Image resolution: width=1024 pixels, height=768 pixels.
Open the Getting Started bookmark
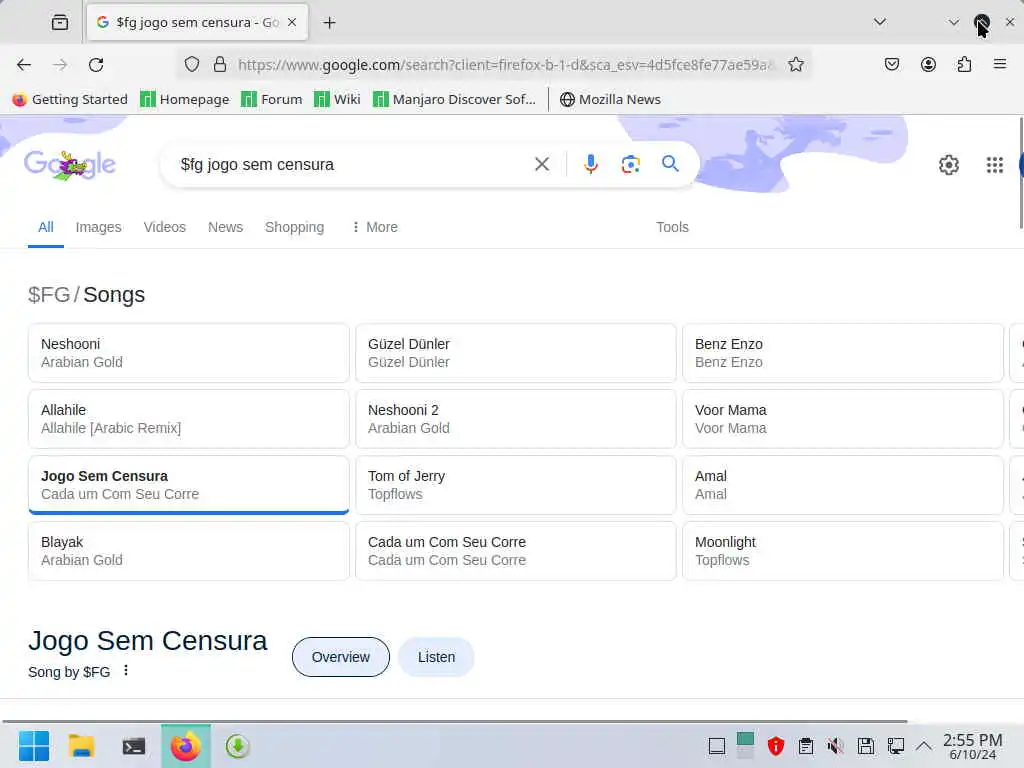coord(70,99)
